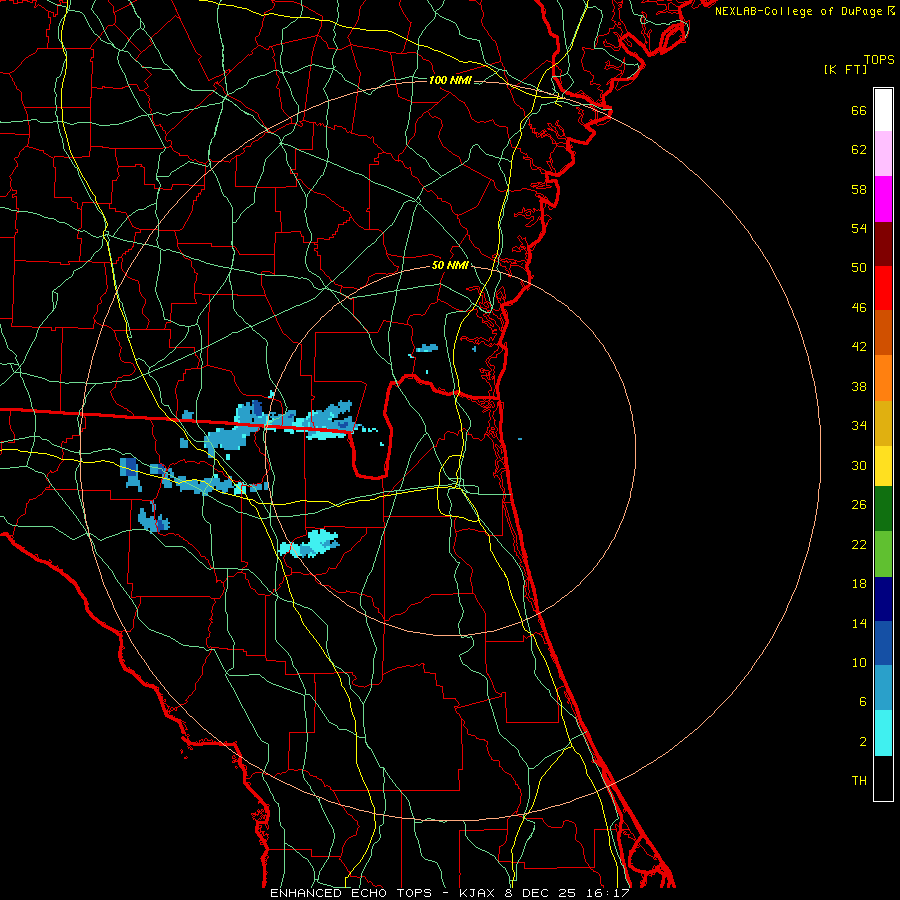Click the 50 legend value
The height and width of the screenshot is (900, 900).
click(859, 268)
